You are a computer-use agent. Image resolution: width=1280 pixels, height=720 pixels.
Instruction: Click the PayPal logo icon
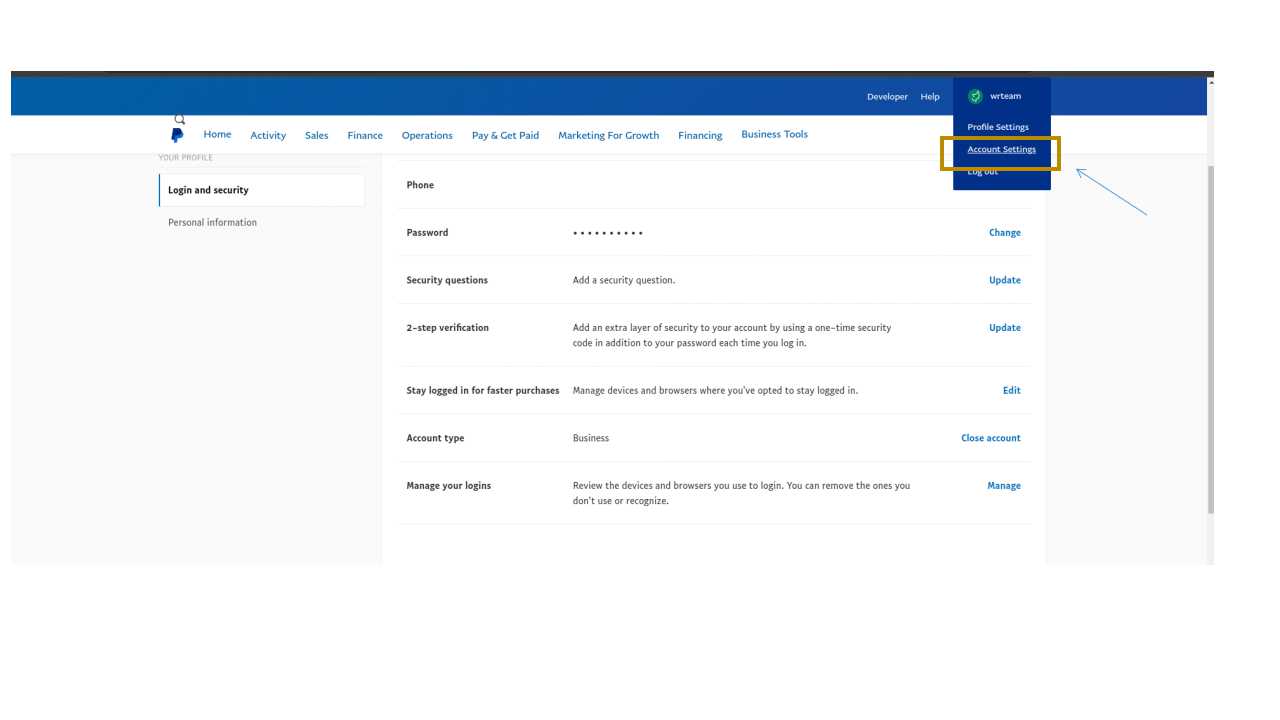pyautogui.click(x=177, y=135)
